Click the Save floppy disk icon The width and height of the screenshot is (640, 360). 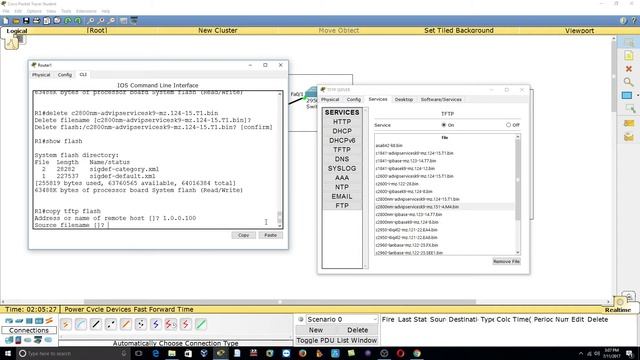coord(26,21)
